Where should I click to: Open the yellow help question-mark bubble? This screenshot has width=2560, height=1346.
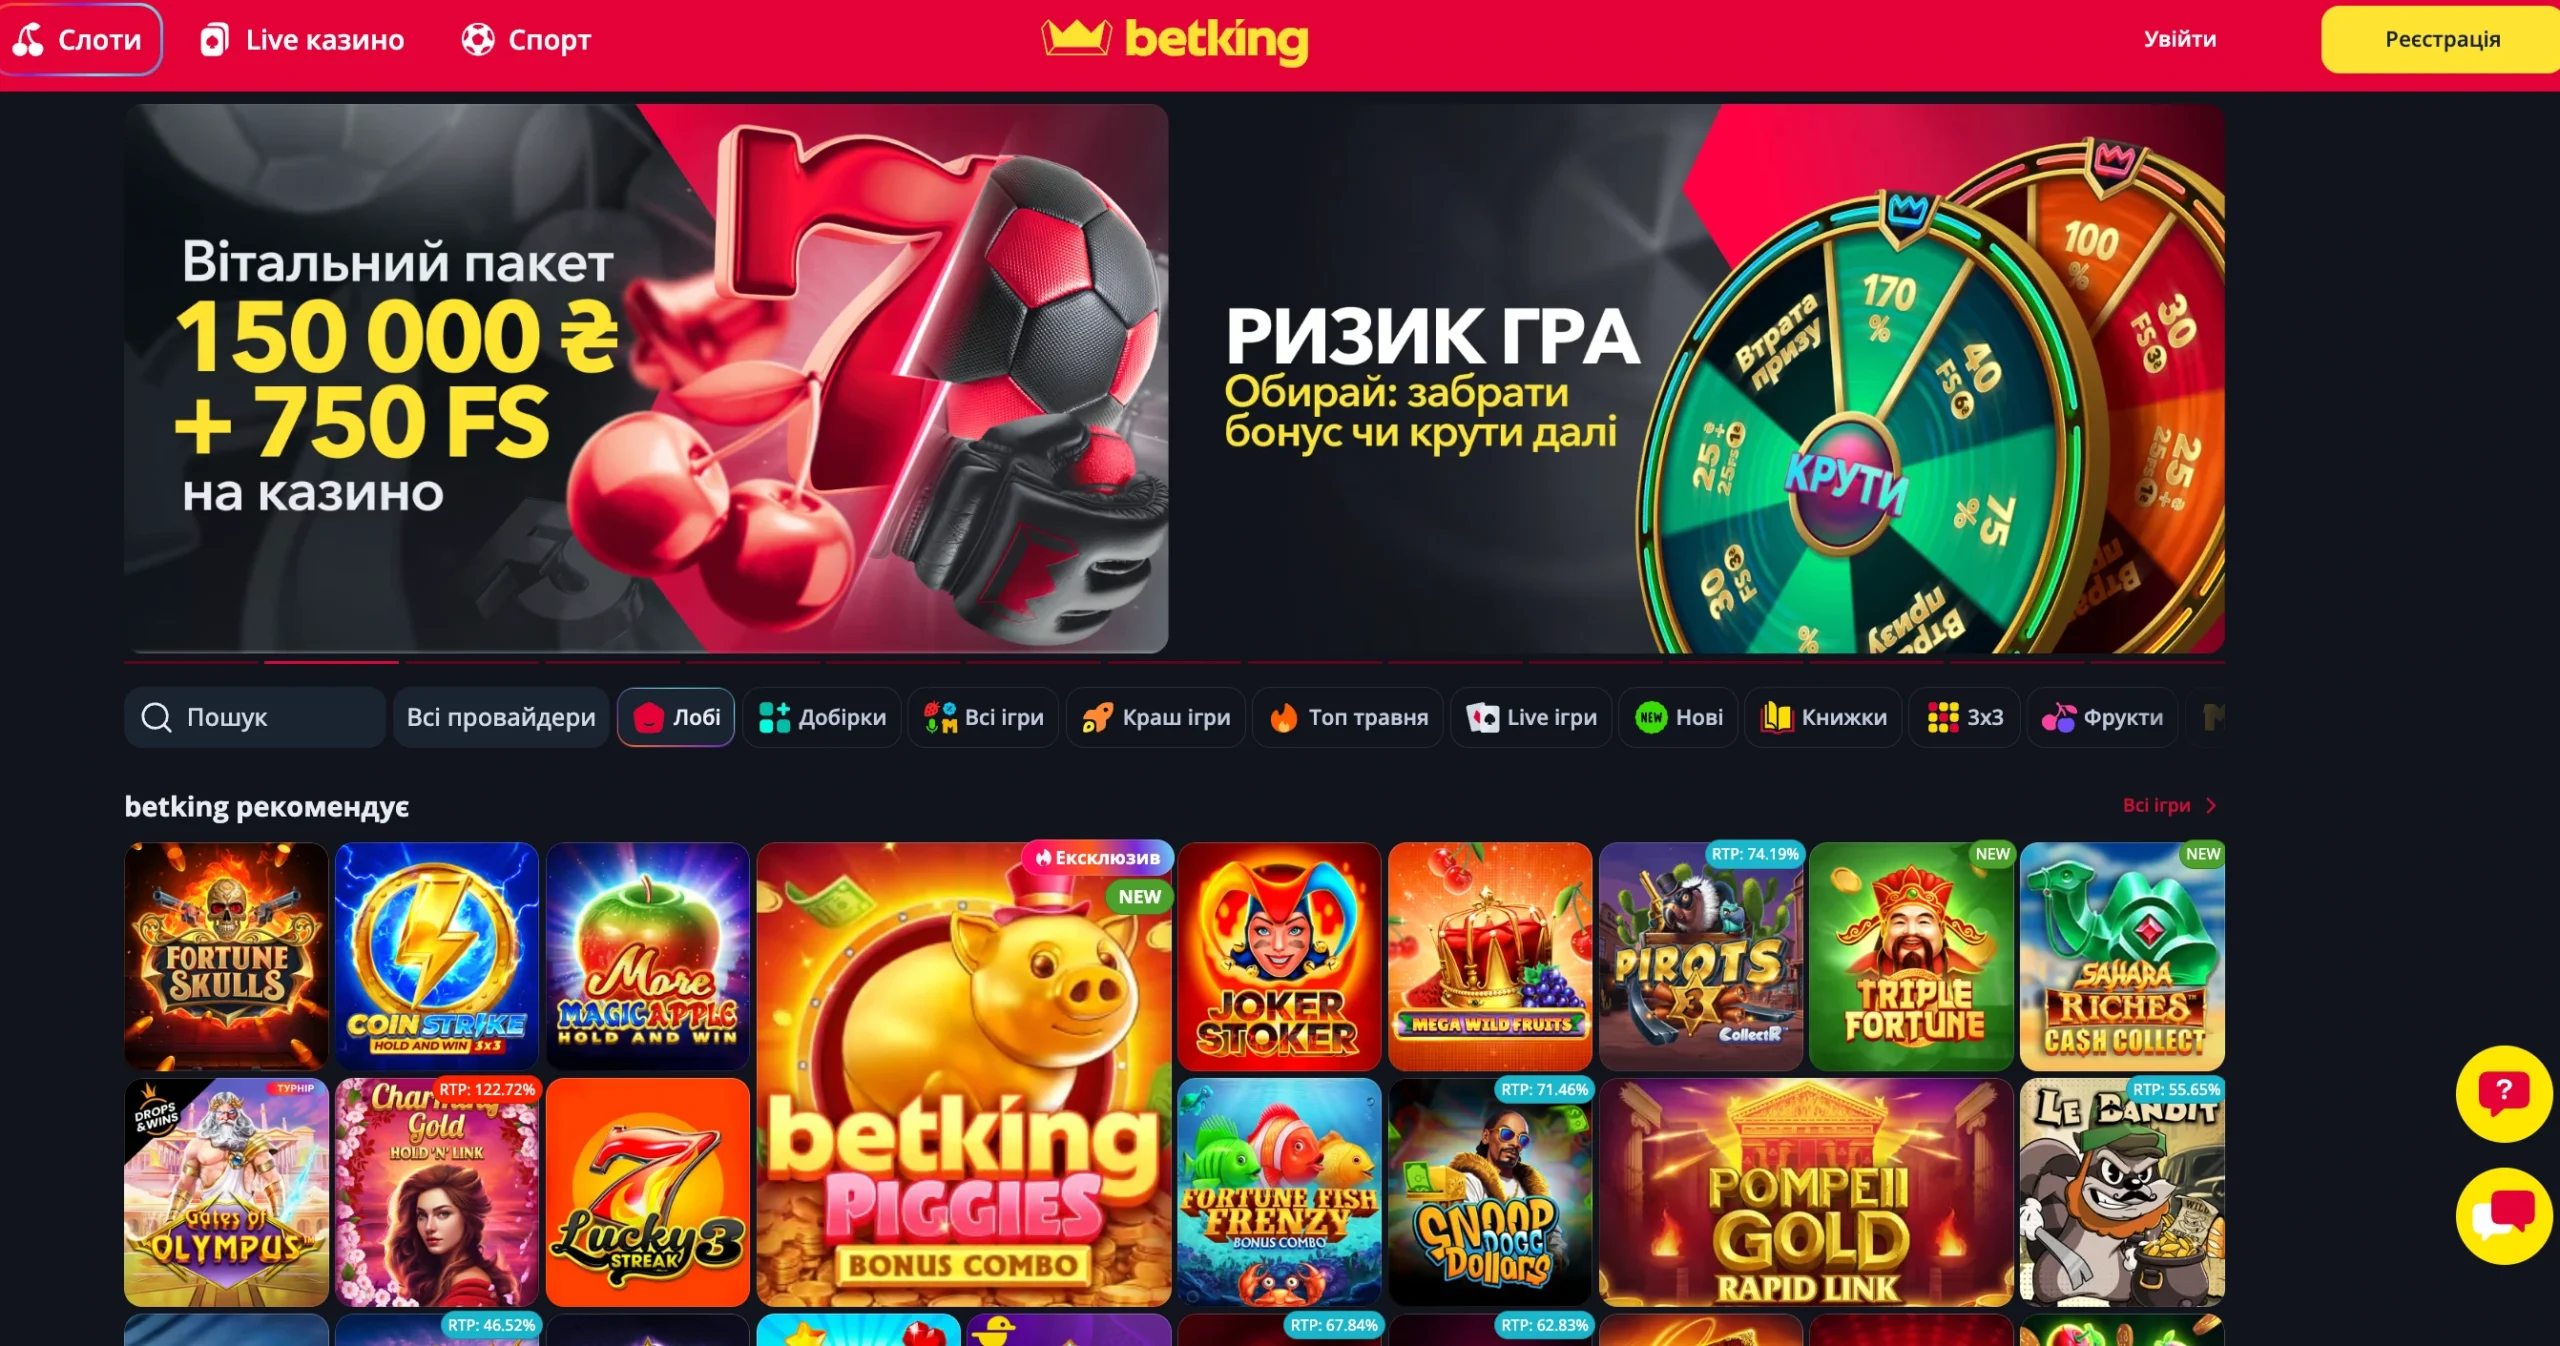tap(2503, 1093)
